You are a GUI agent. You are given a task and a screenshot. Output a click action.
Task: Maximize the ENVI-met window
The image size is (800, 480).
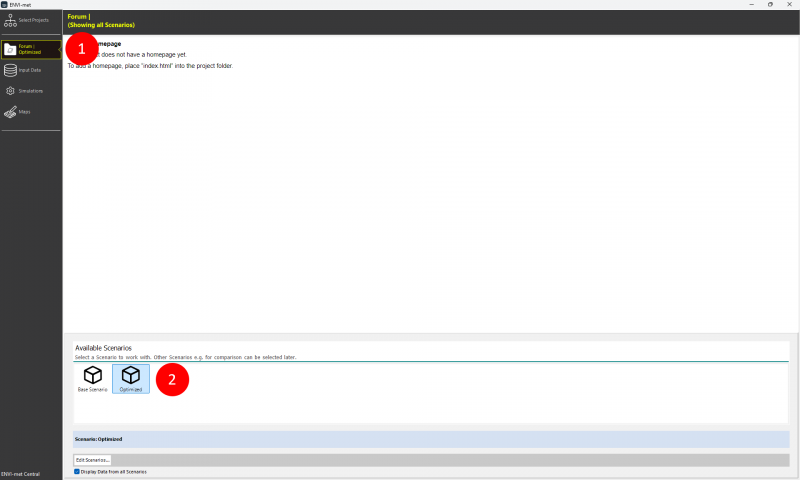pos(769,4)
